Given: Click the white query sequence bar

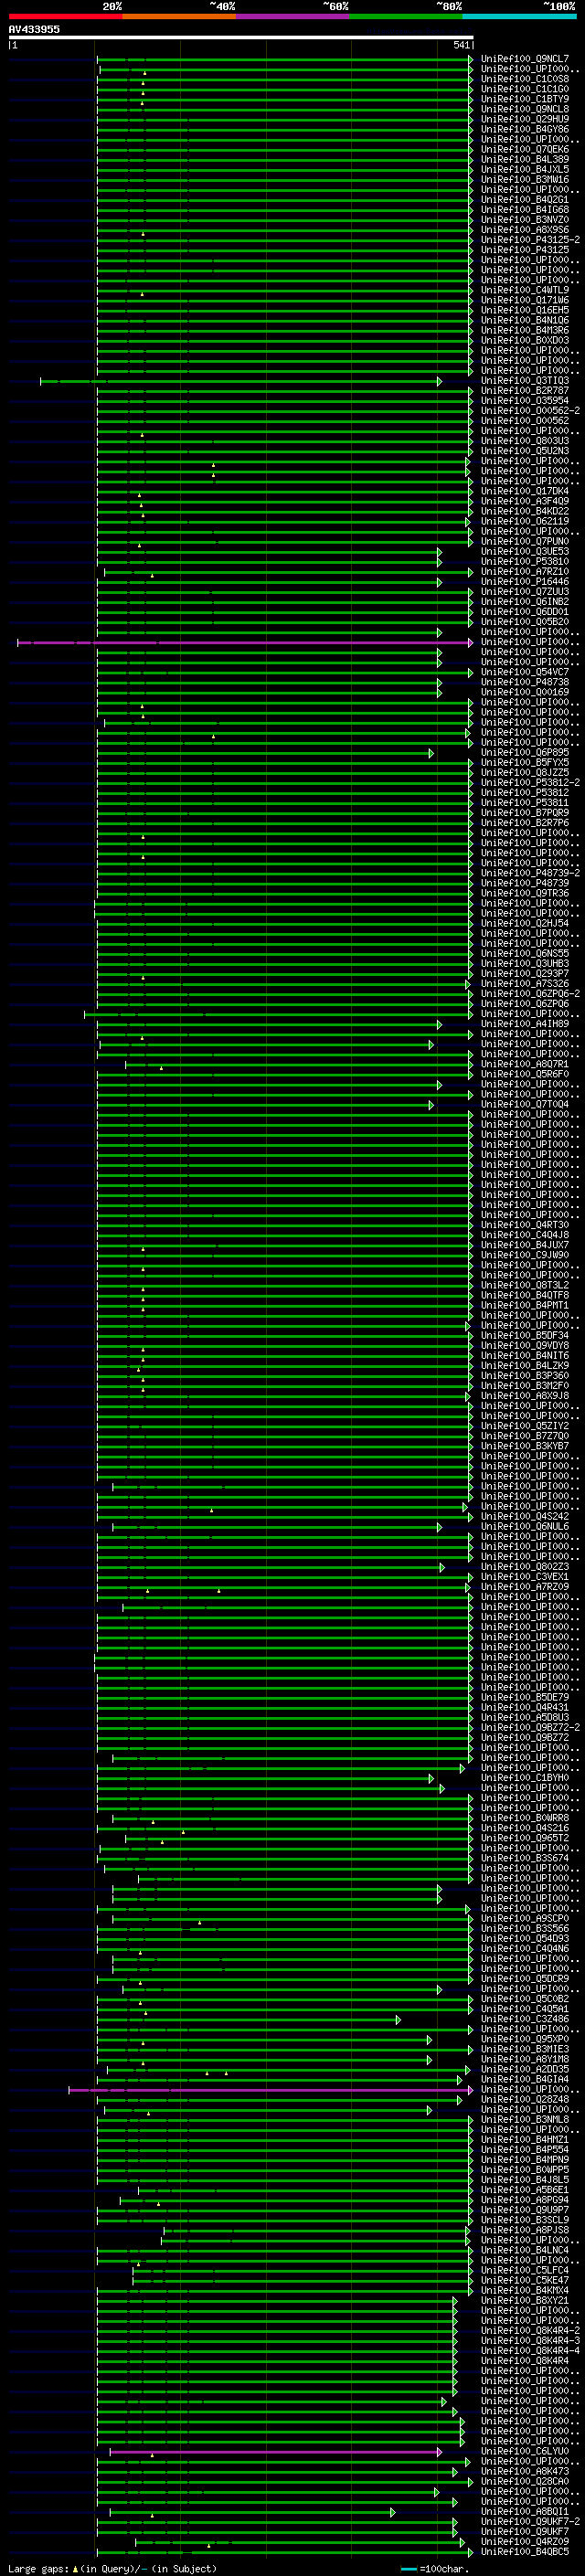Looking at the screenshot, I should (241, 37).
